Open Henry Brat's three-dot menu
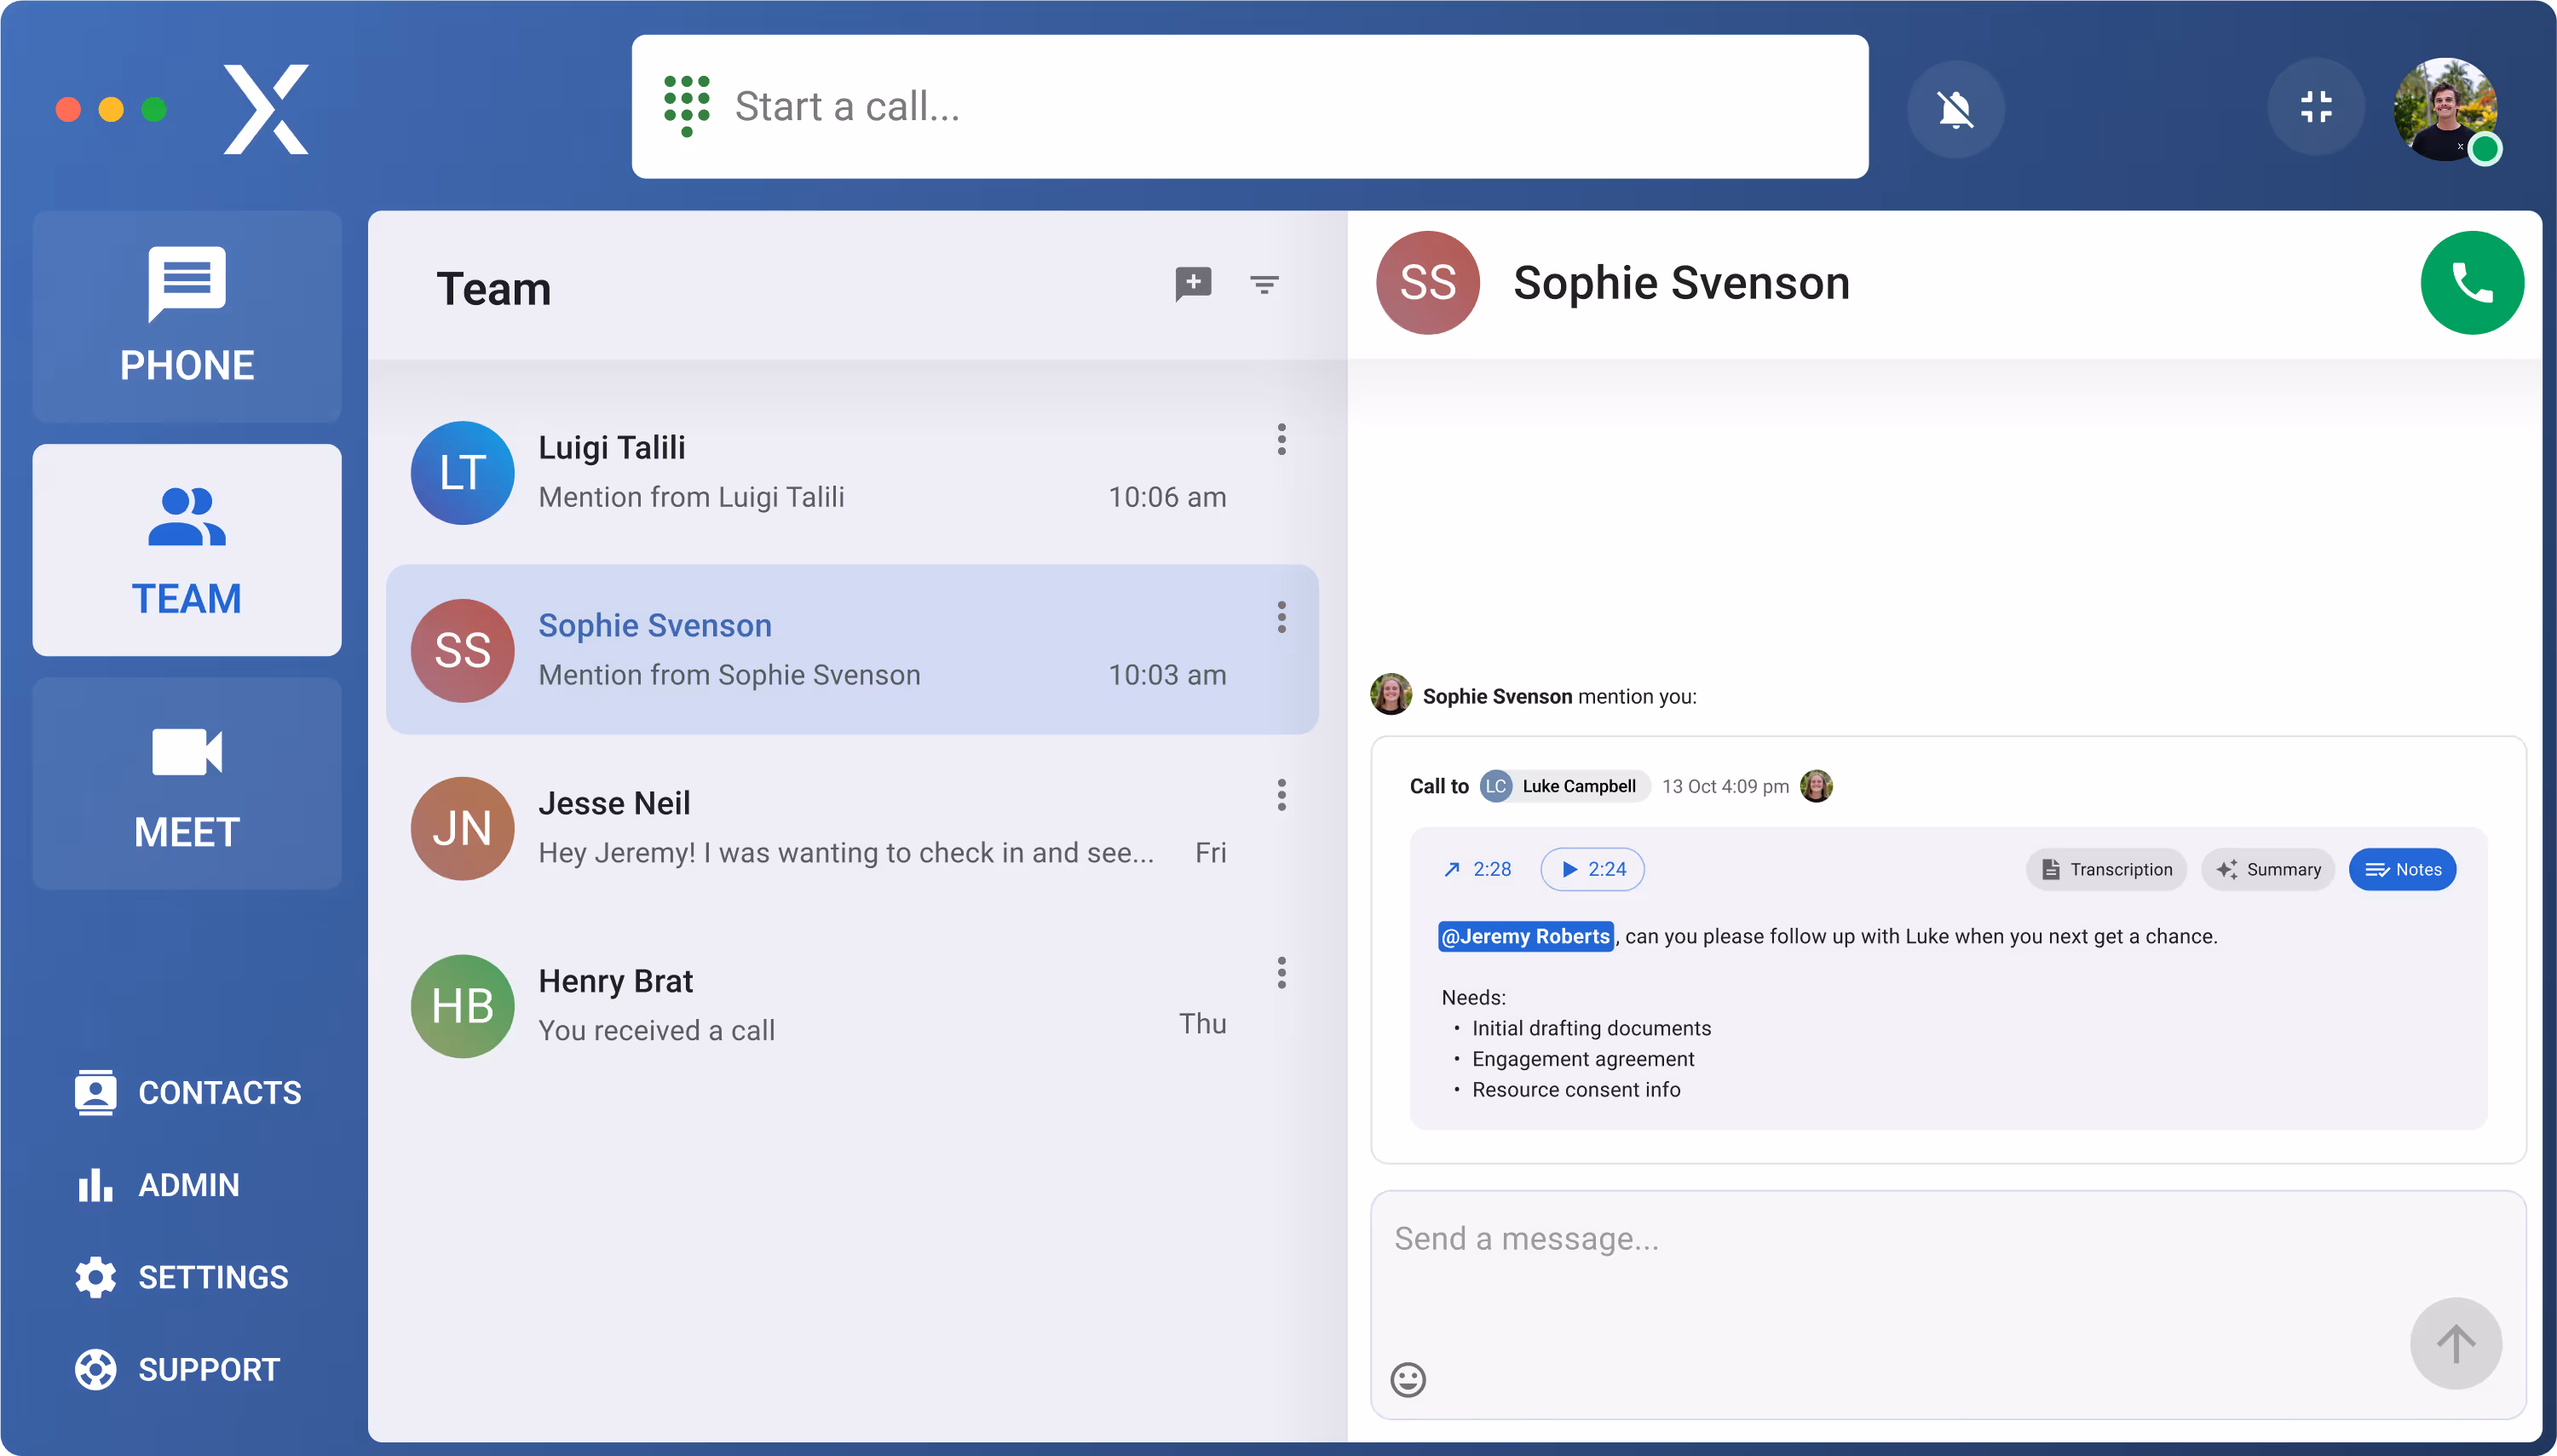This screenshot has height=1456, width=2557. pyautogui.click(x=1281, y=973)
